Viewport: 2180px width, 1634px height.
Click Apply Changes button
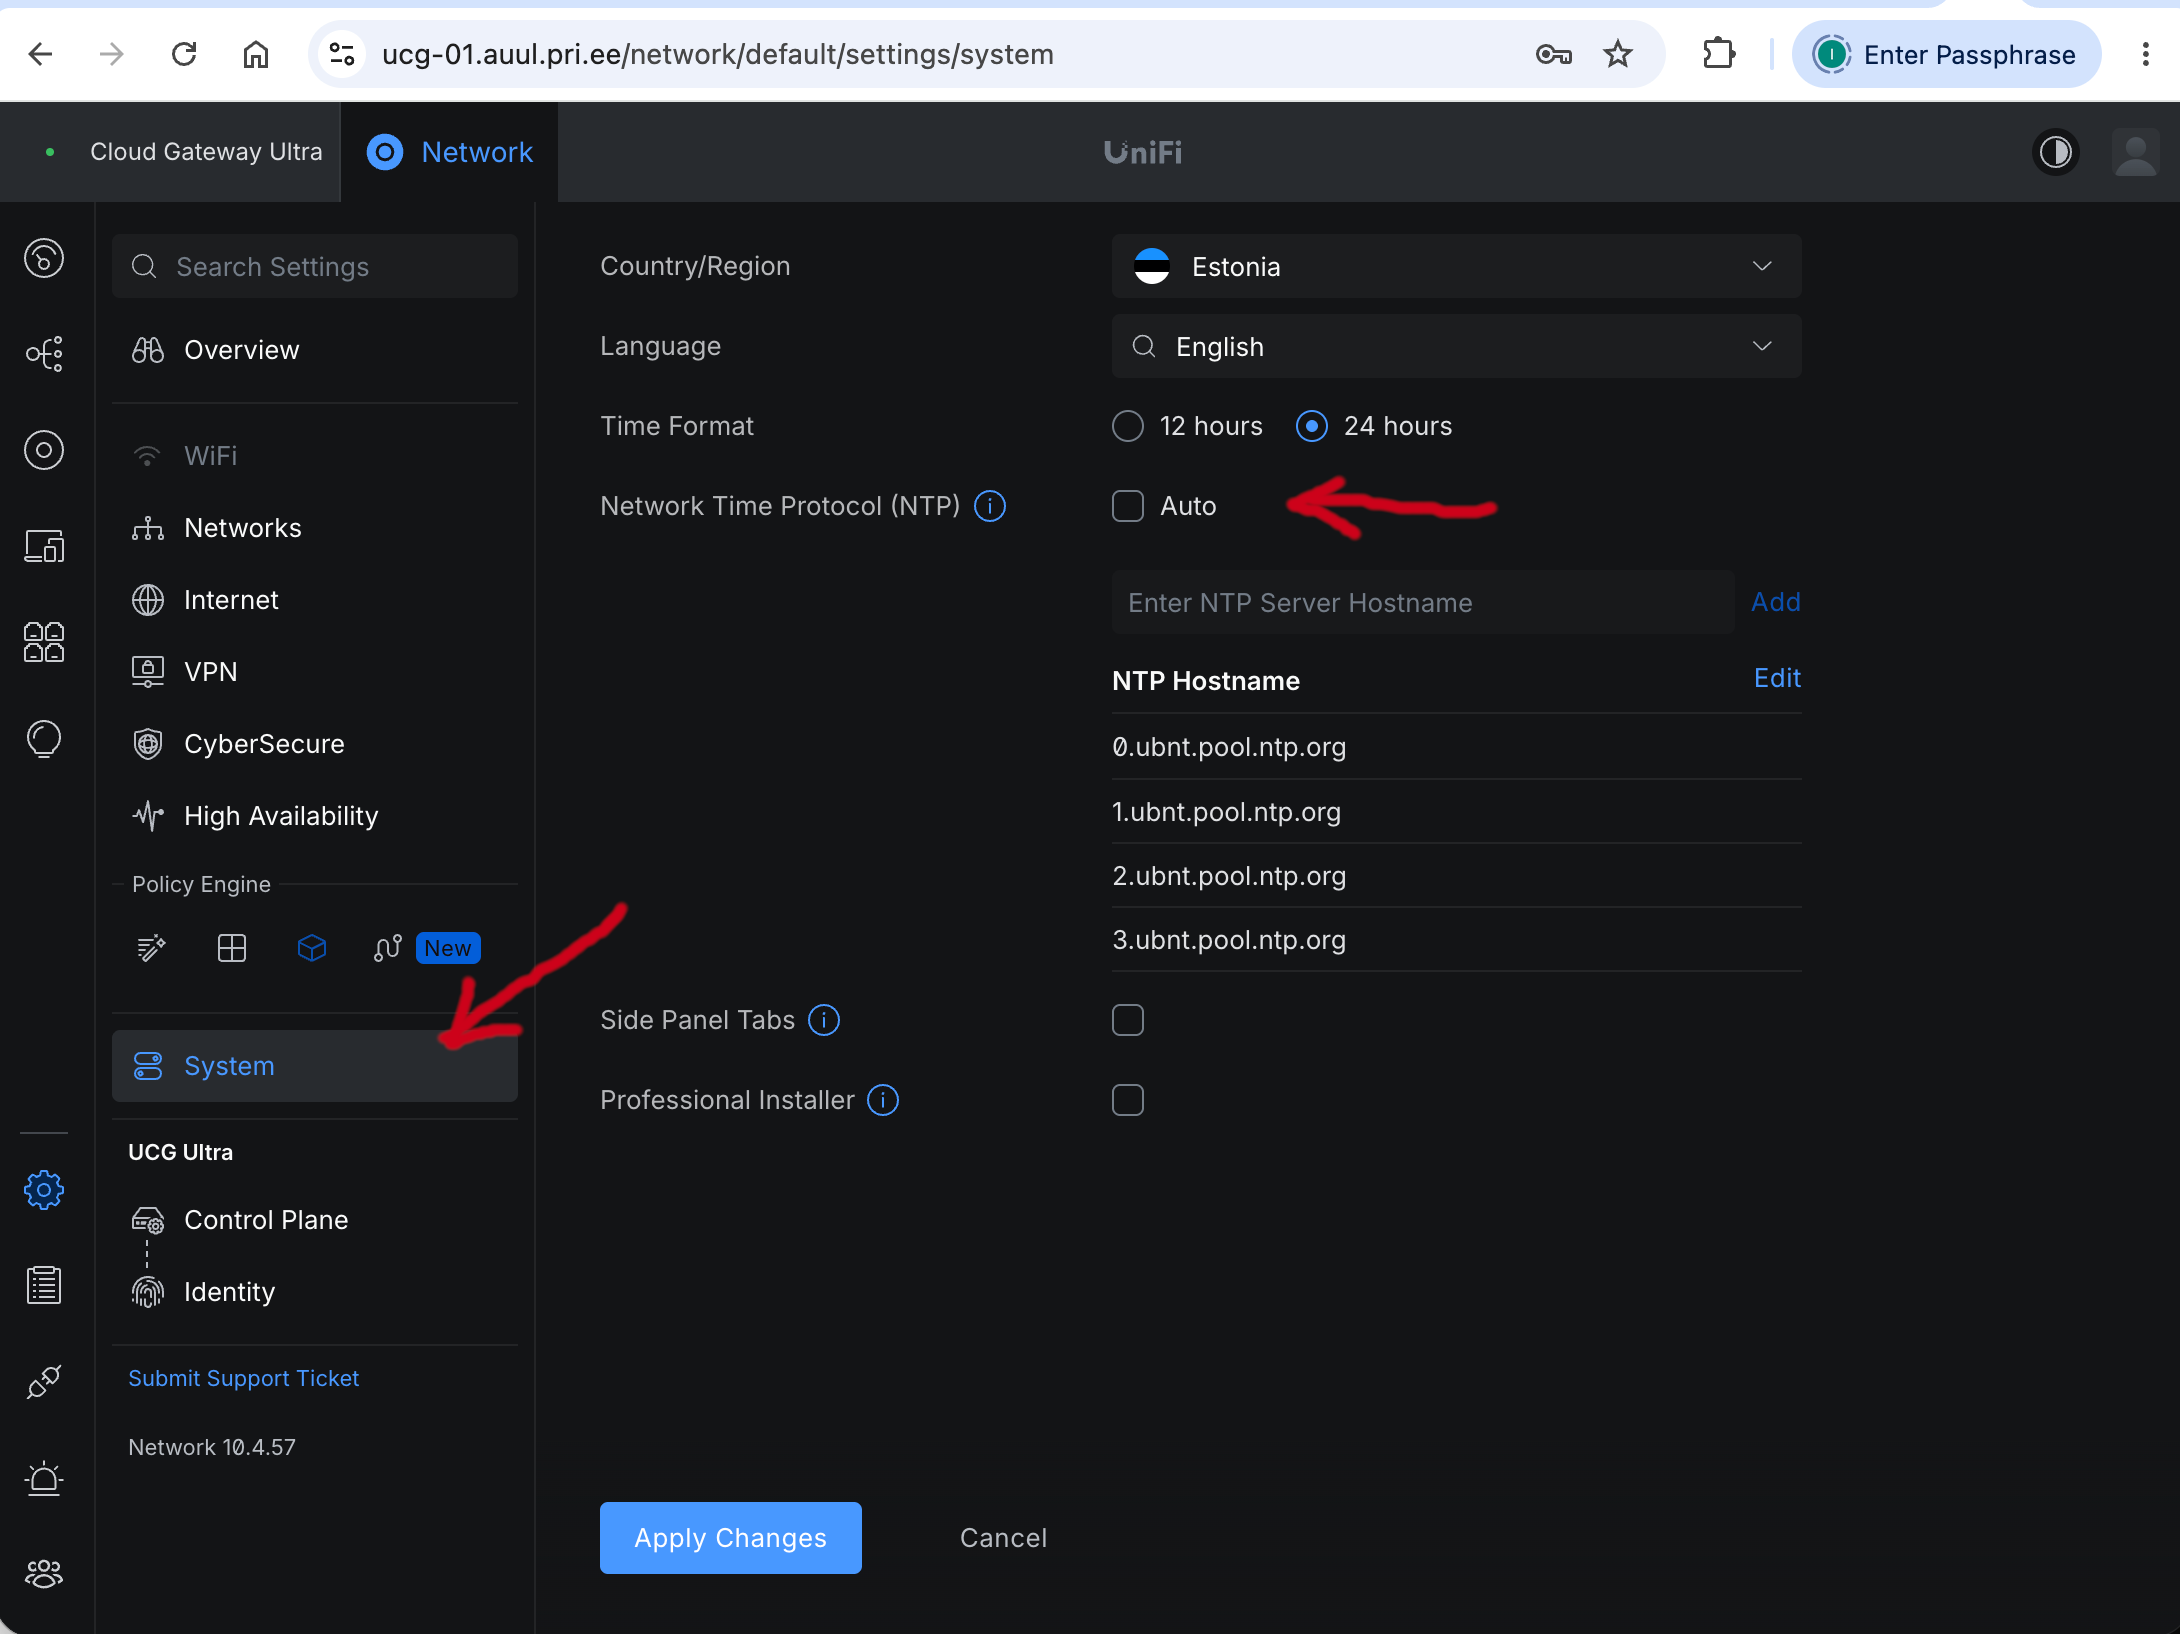pos(731,1538)
